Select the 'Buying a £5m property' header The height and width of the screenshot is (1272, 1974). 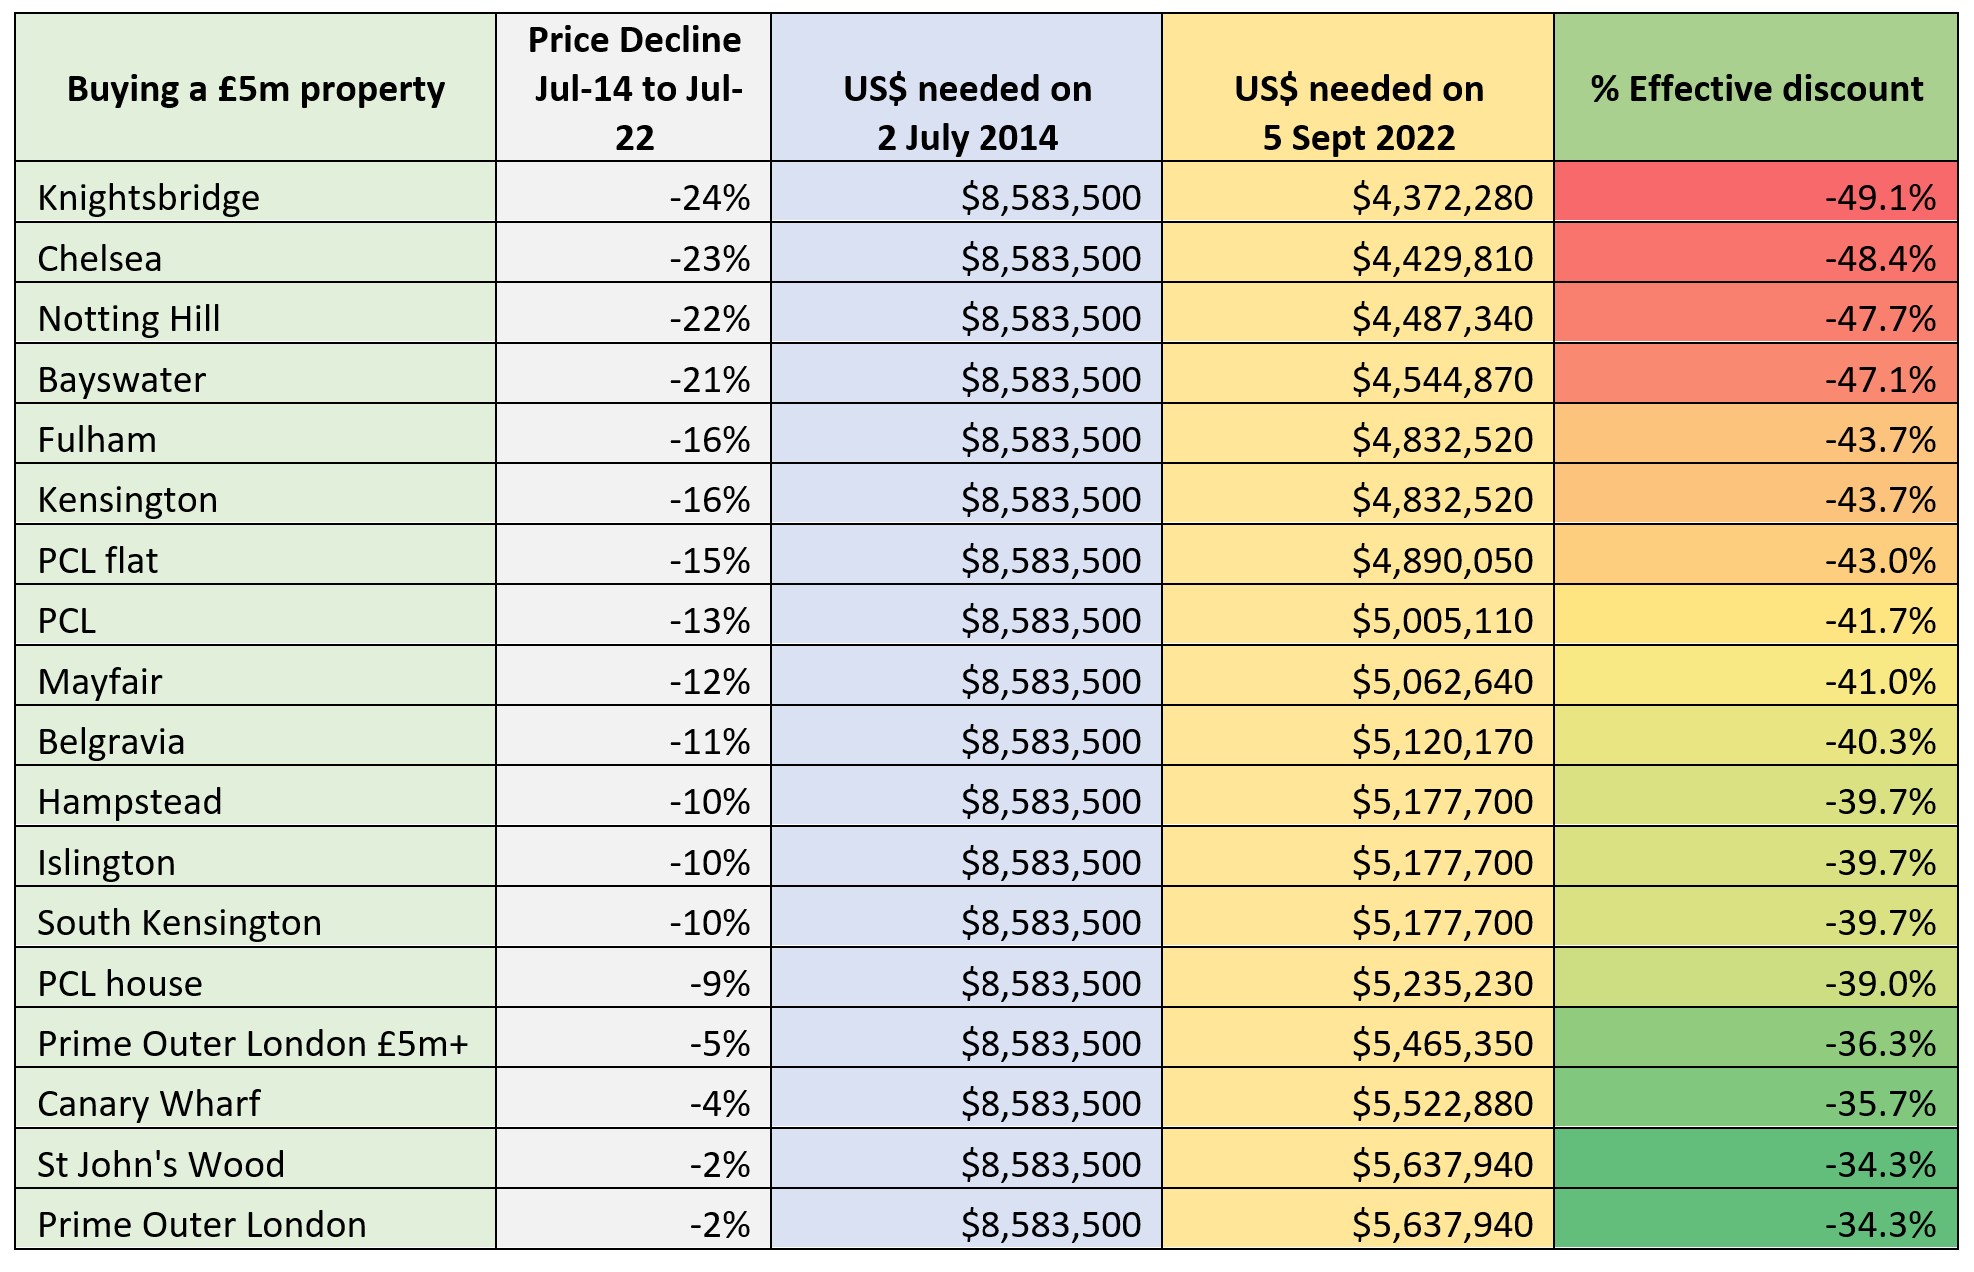(x=255, y=89)
